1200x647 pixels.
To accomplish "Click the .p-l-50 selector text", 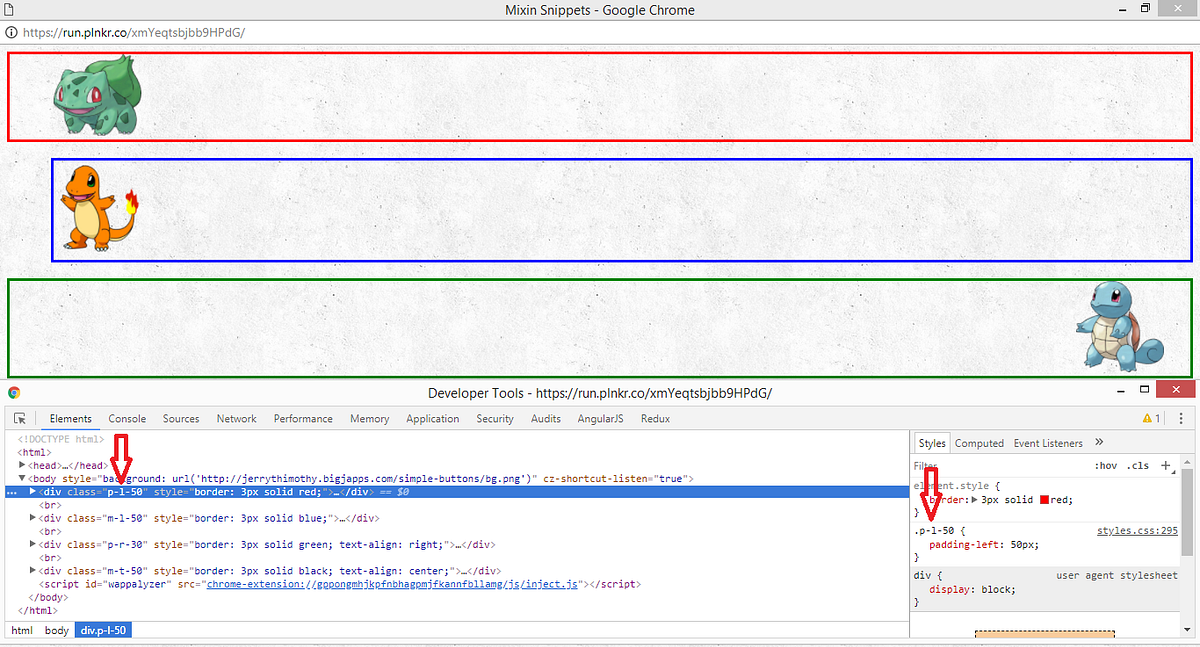I will [932, 531].
